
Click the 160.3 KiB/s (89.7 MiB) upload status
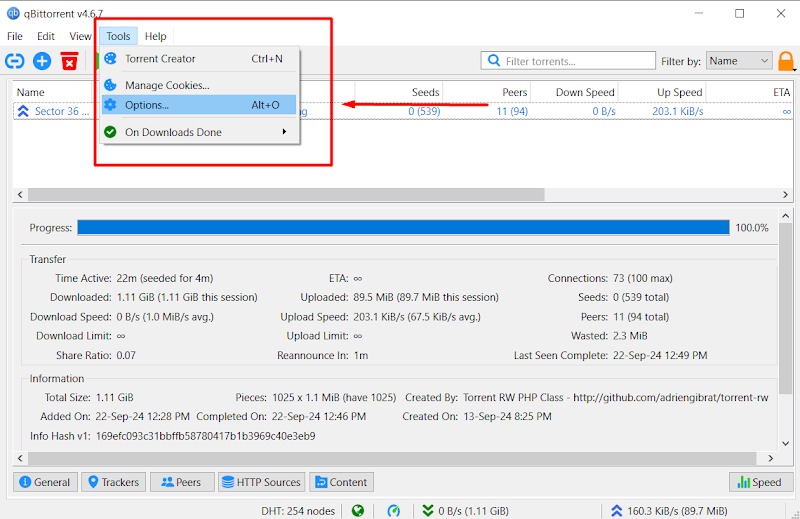coord(678,511)
